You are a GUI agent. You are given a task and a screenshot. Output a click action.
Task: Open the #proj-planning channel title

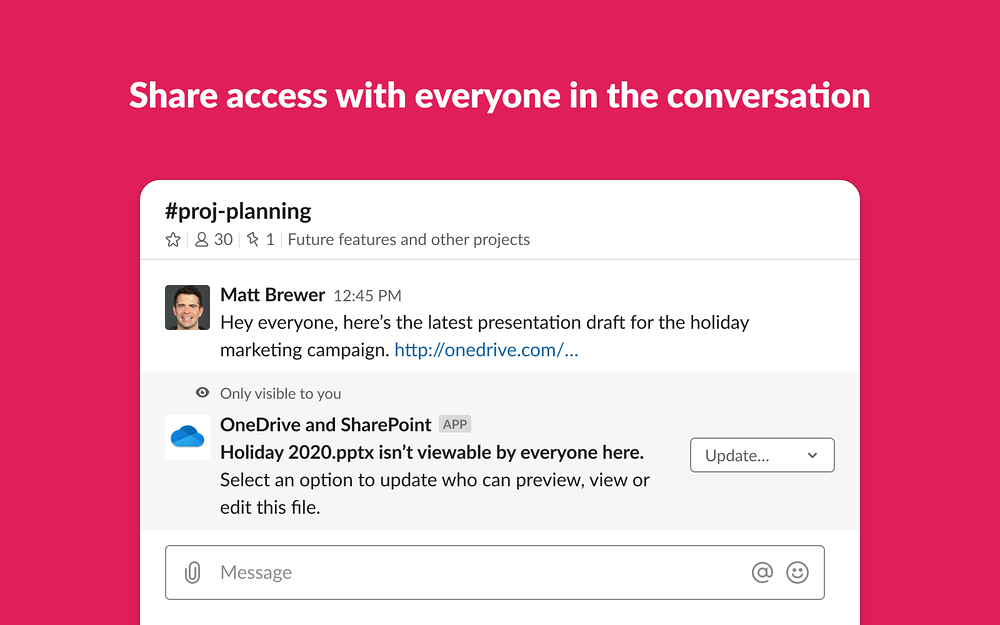click(238, 211)
